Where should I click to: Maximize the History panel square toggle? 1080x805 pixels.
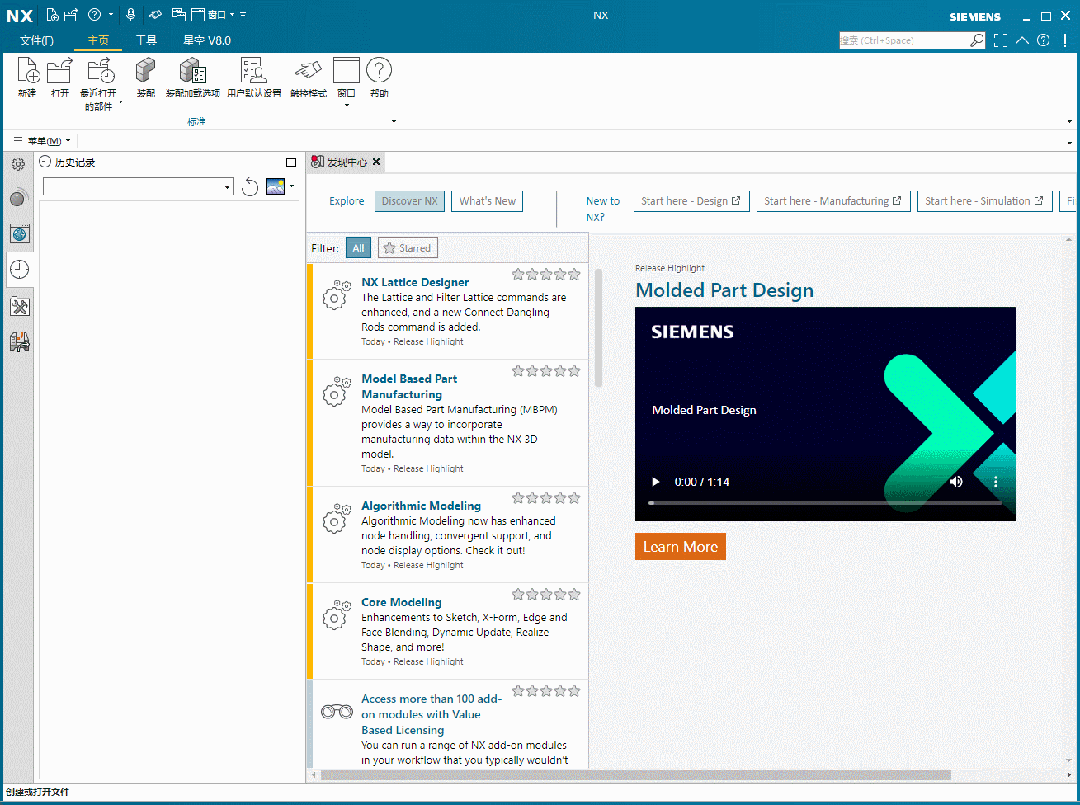pyautogui.click(x=291, y=163)
